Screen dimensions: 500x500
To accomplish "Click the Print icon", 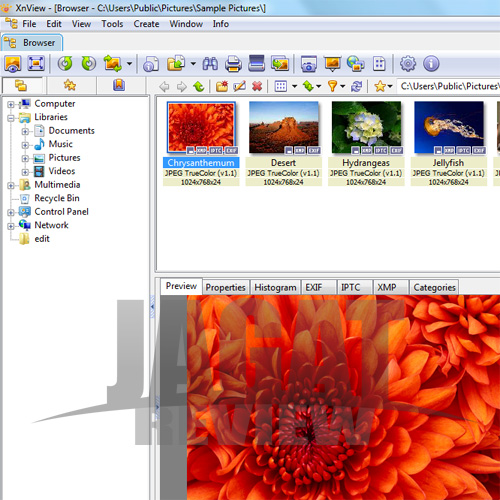I will point(233,63).
